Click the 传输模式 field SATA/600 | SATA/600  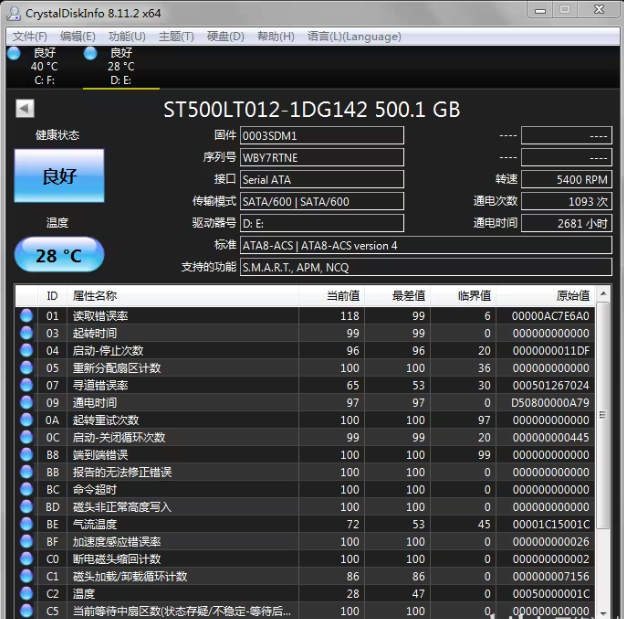(x=322, y=201)
